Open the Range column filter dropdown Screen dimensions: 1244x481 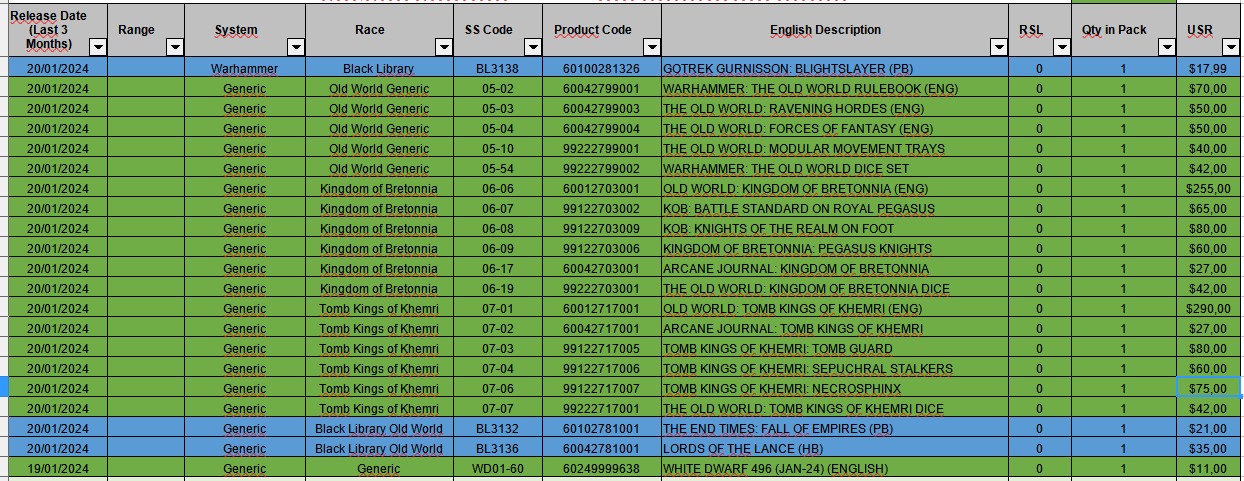coord(175,47)
